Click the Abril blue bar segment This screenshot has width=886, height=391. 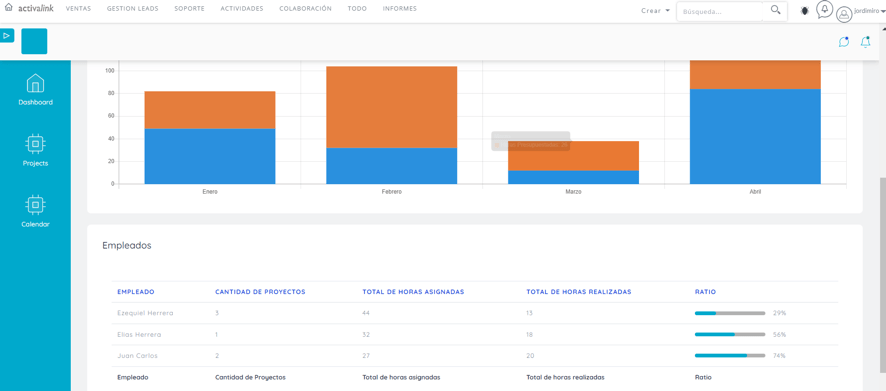tap(755, 136)
